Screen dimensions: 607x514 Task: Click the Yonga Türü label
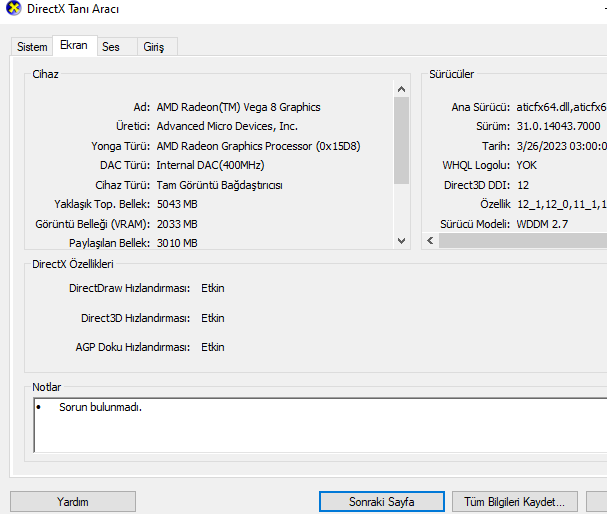click(x=120, y=146)
